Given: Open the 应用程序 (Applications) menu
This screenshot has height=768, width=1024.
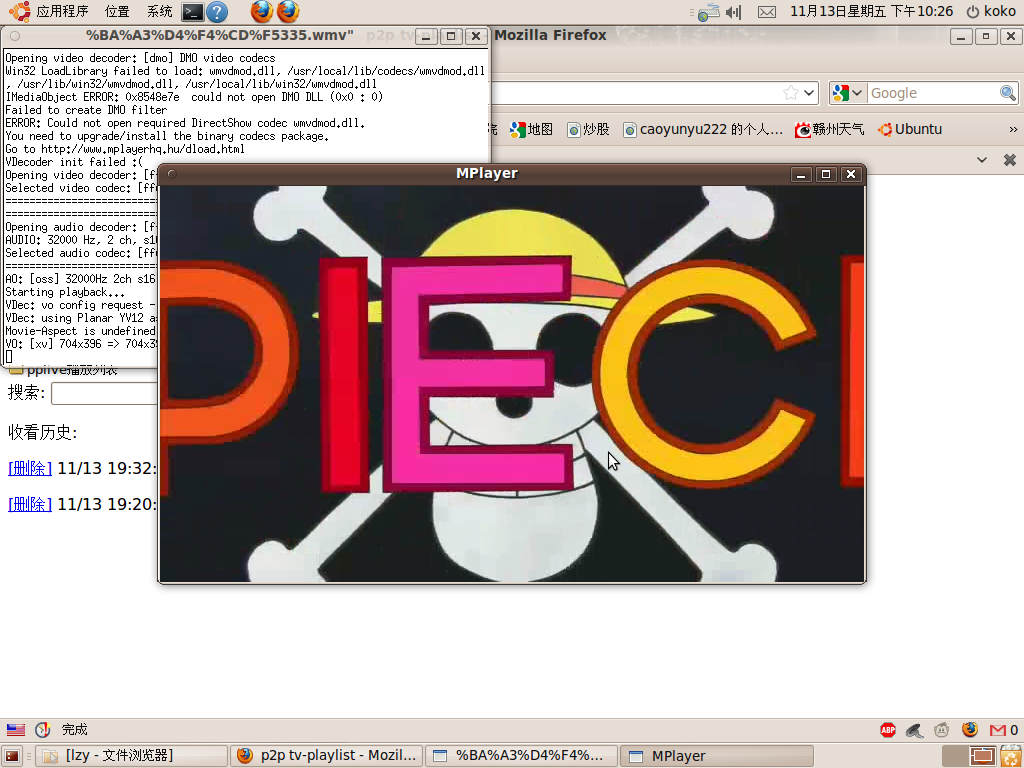Looking at the screenshot, I should click(x=49, y=11).
